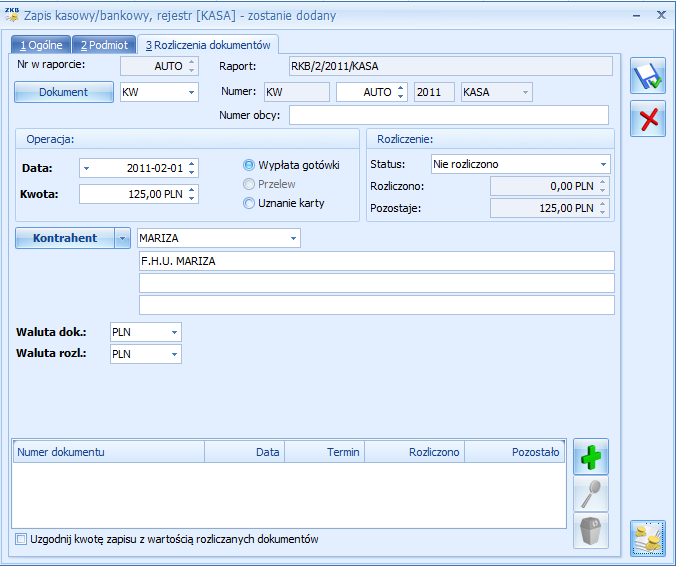Expand the Kontrahent button arrow
Image resolution: width=676 pixels, height=566 pixels.
(122, 238)
